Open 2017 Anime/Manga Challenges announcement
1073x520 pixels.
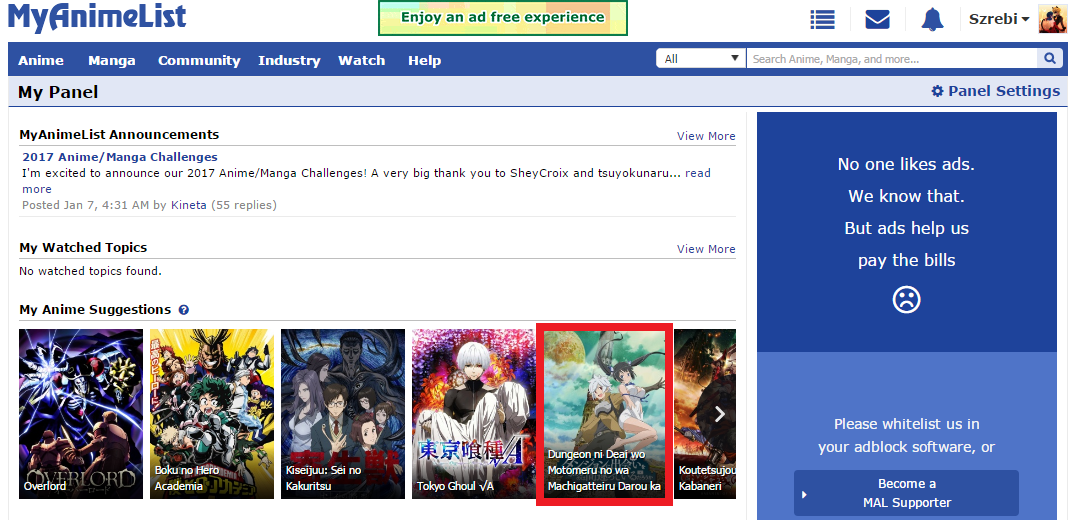tap(120, 157)
